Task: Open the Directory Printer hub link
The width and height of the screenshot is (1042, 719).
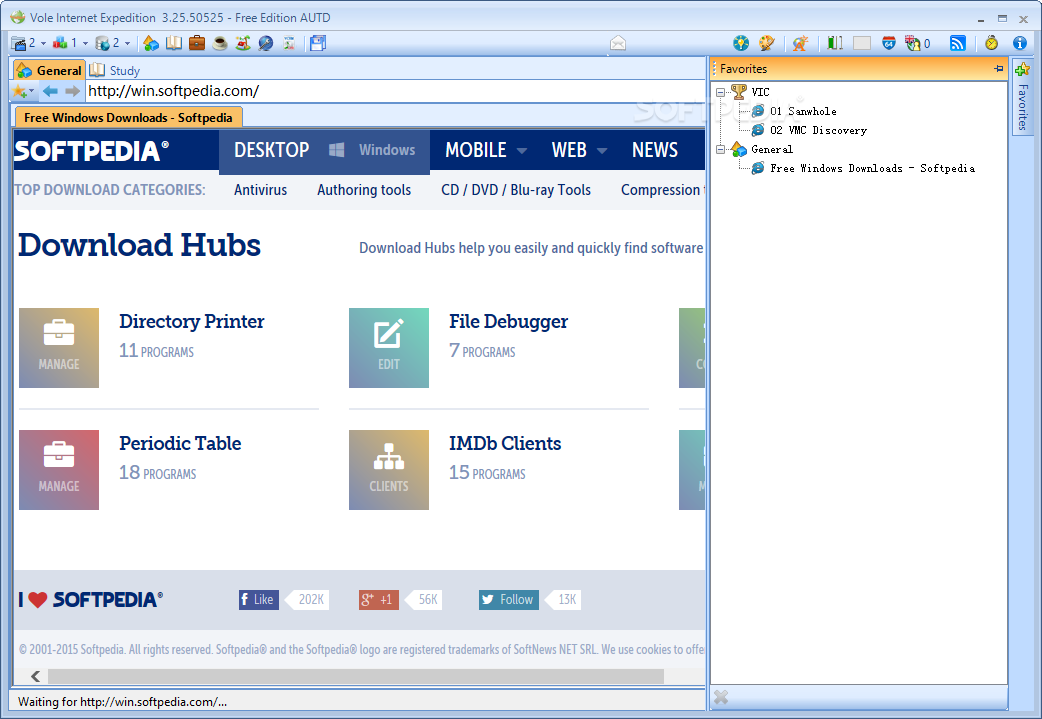Action: point(191,322)
